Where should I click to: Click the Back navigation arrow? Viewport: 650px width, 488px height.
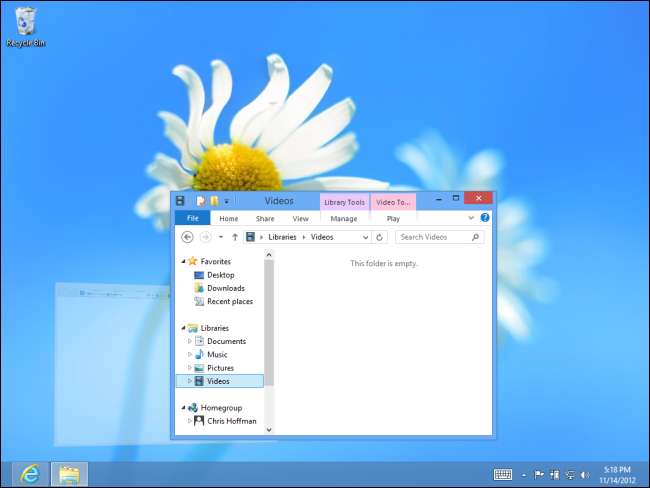point(187,237)
